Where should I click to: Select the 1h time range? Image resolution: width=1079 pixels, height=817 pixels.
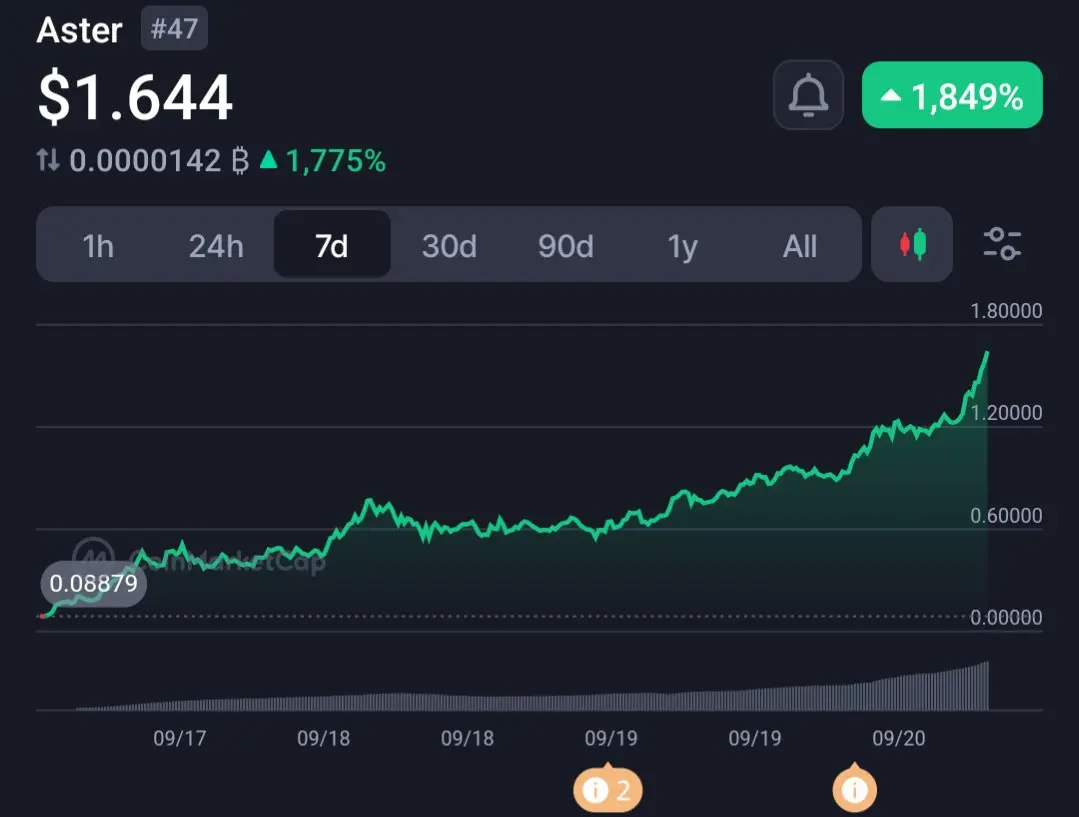click(98, 246)
